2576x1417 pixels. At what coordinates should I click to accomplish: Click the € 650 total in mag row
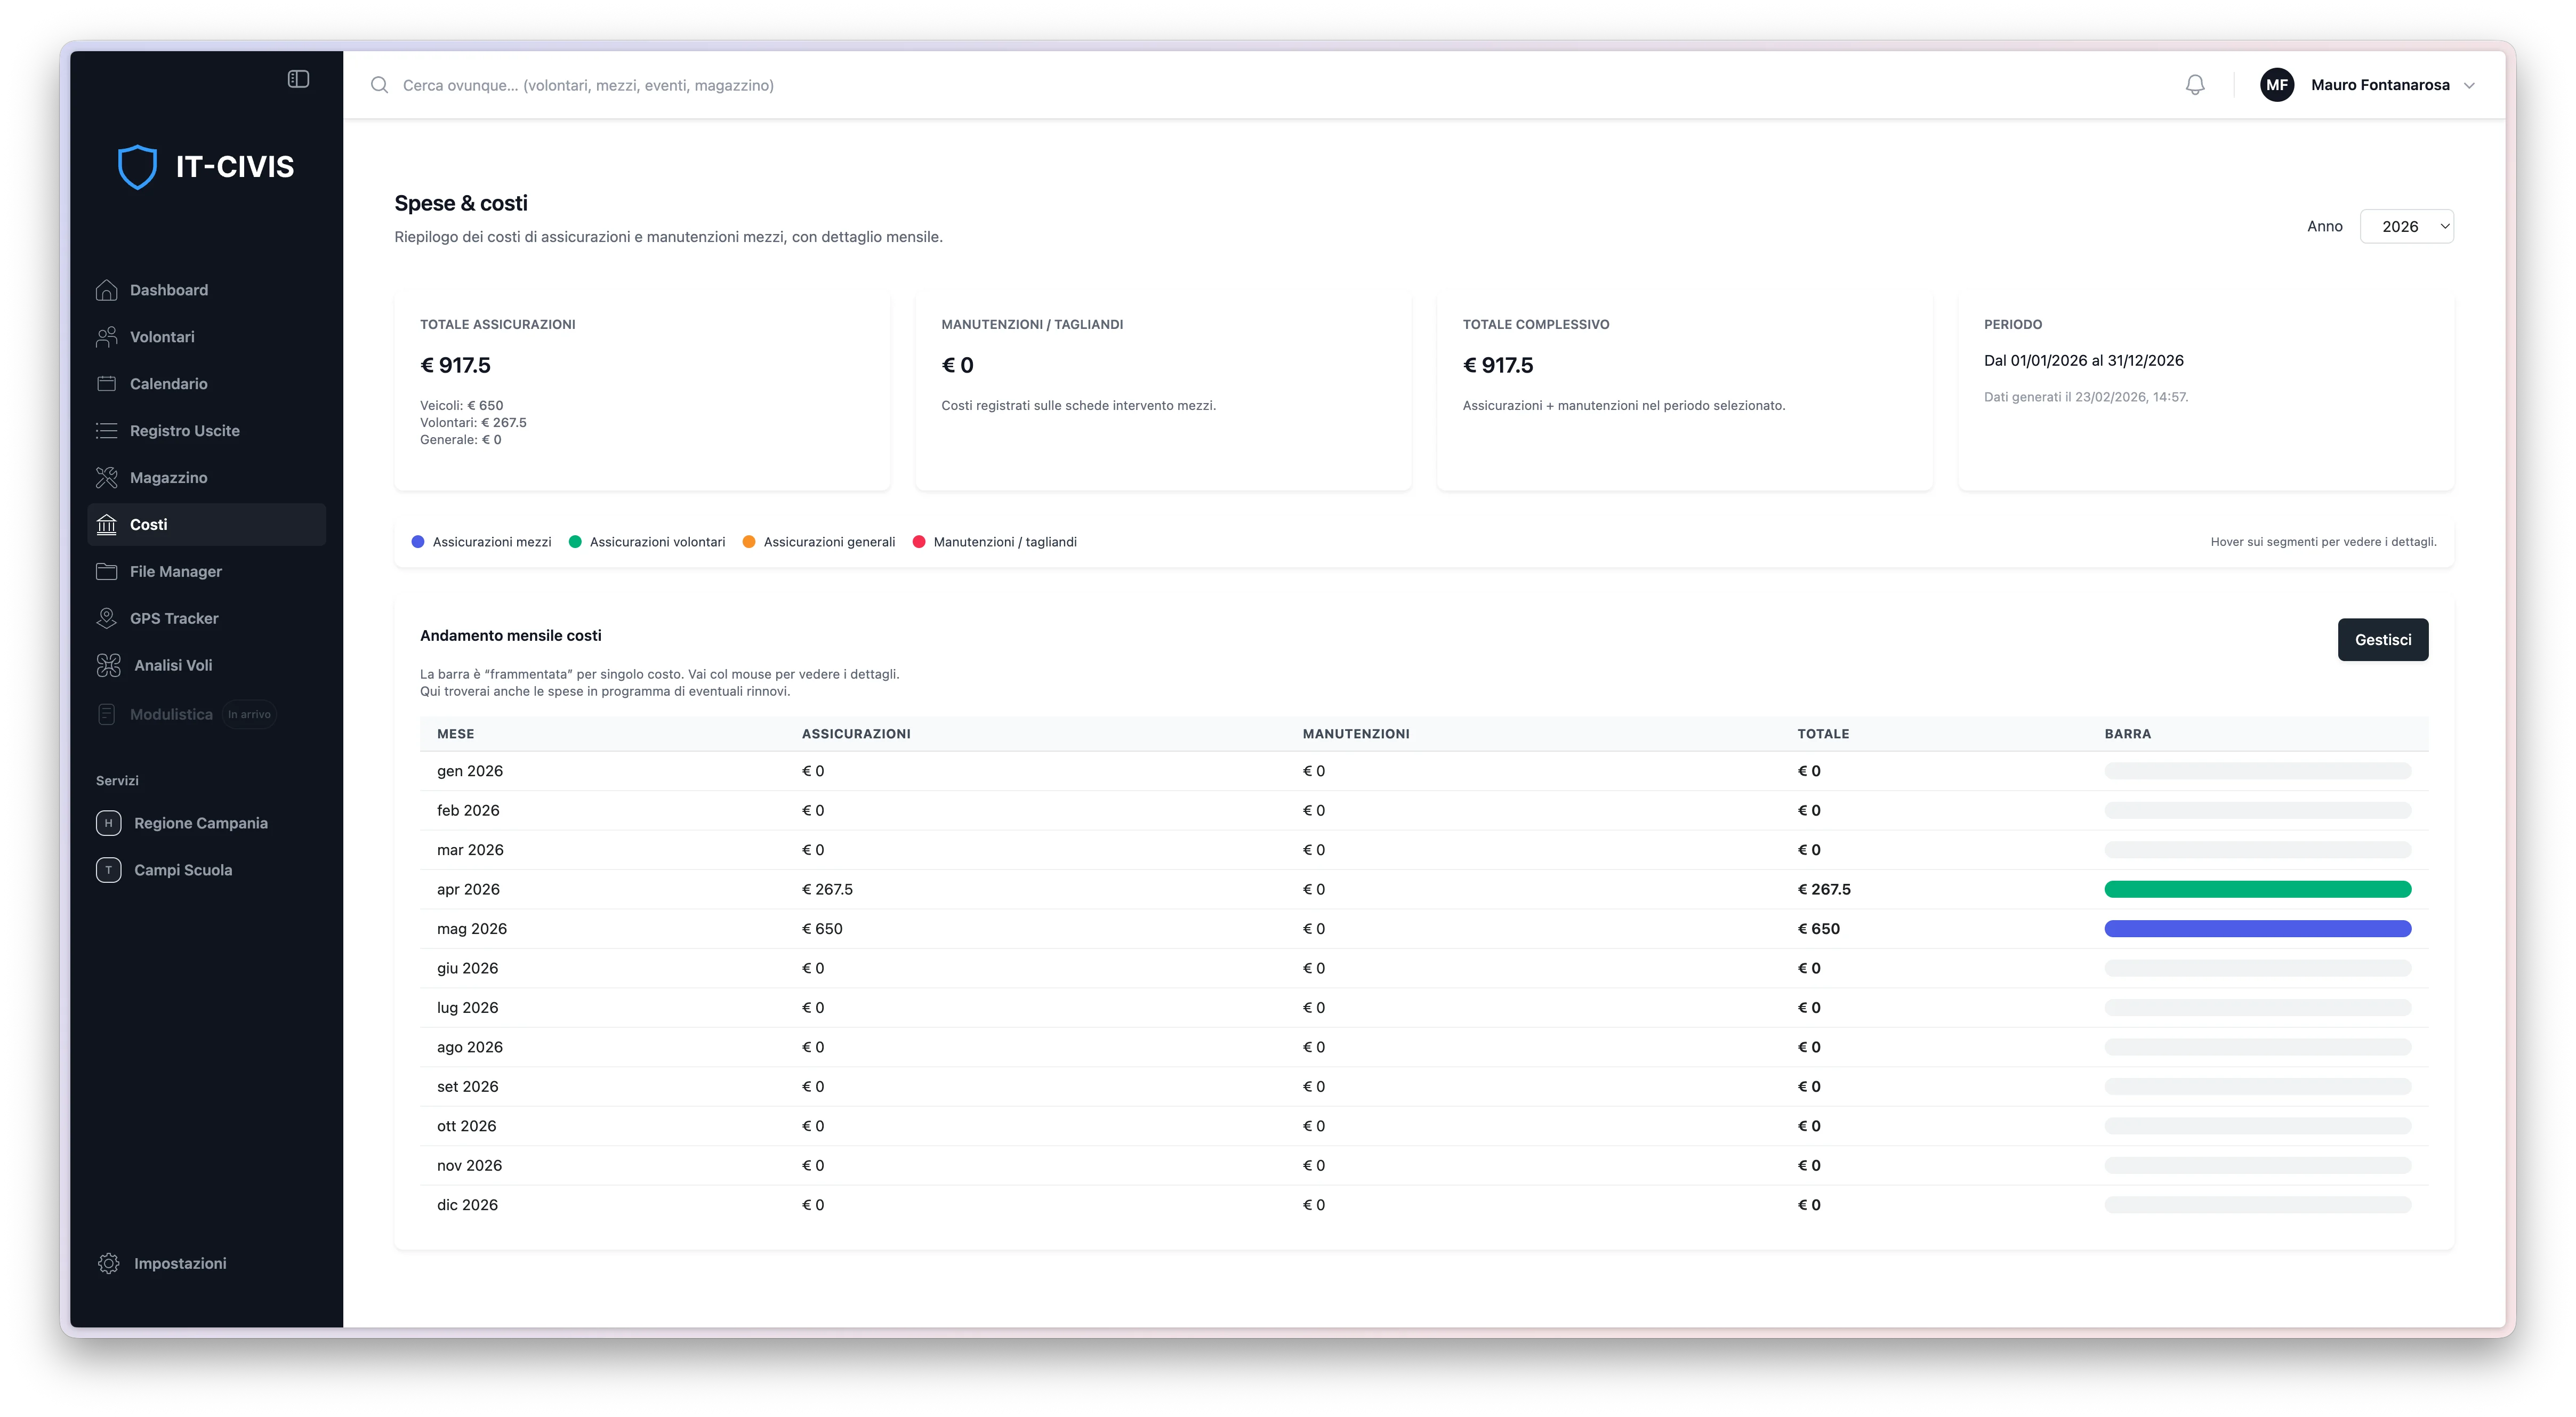tap(1818, 929)
